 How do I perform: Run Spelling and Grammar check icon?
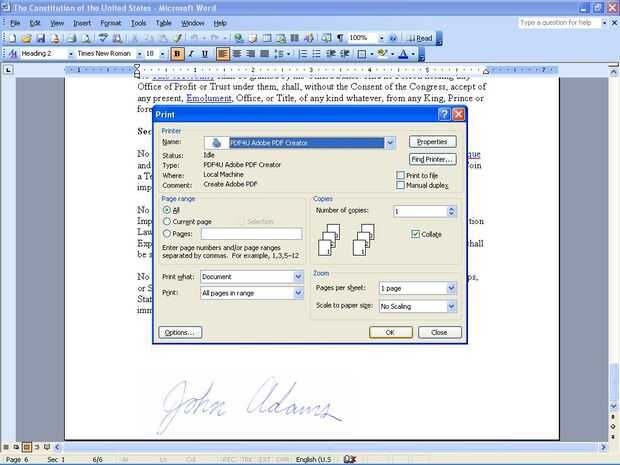click(103, 38)
